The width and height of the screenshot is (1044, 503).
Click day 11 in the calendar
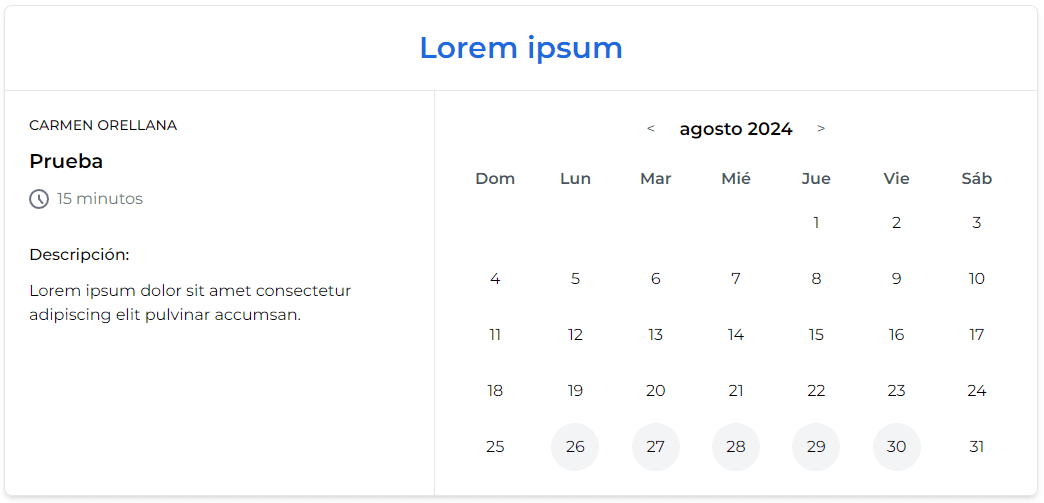coord(495,335)
